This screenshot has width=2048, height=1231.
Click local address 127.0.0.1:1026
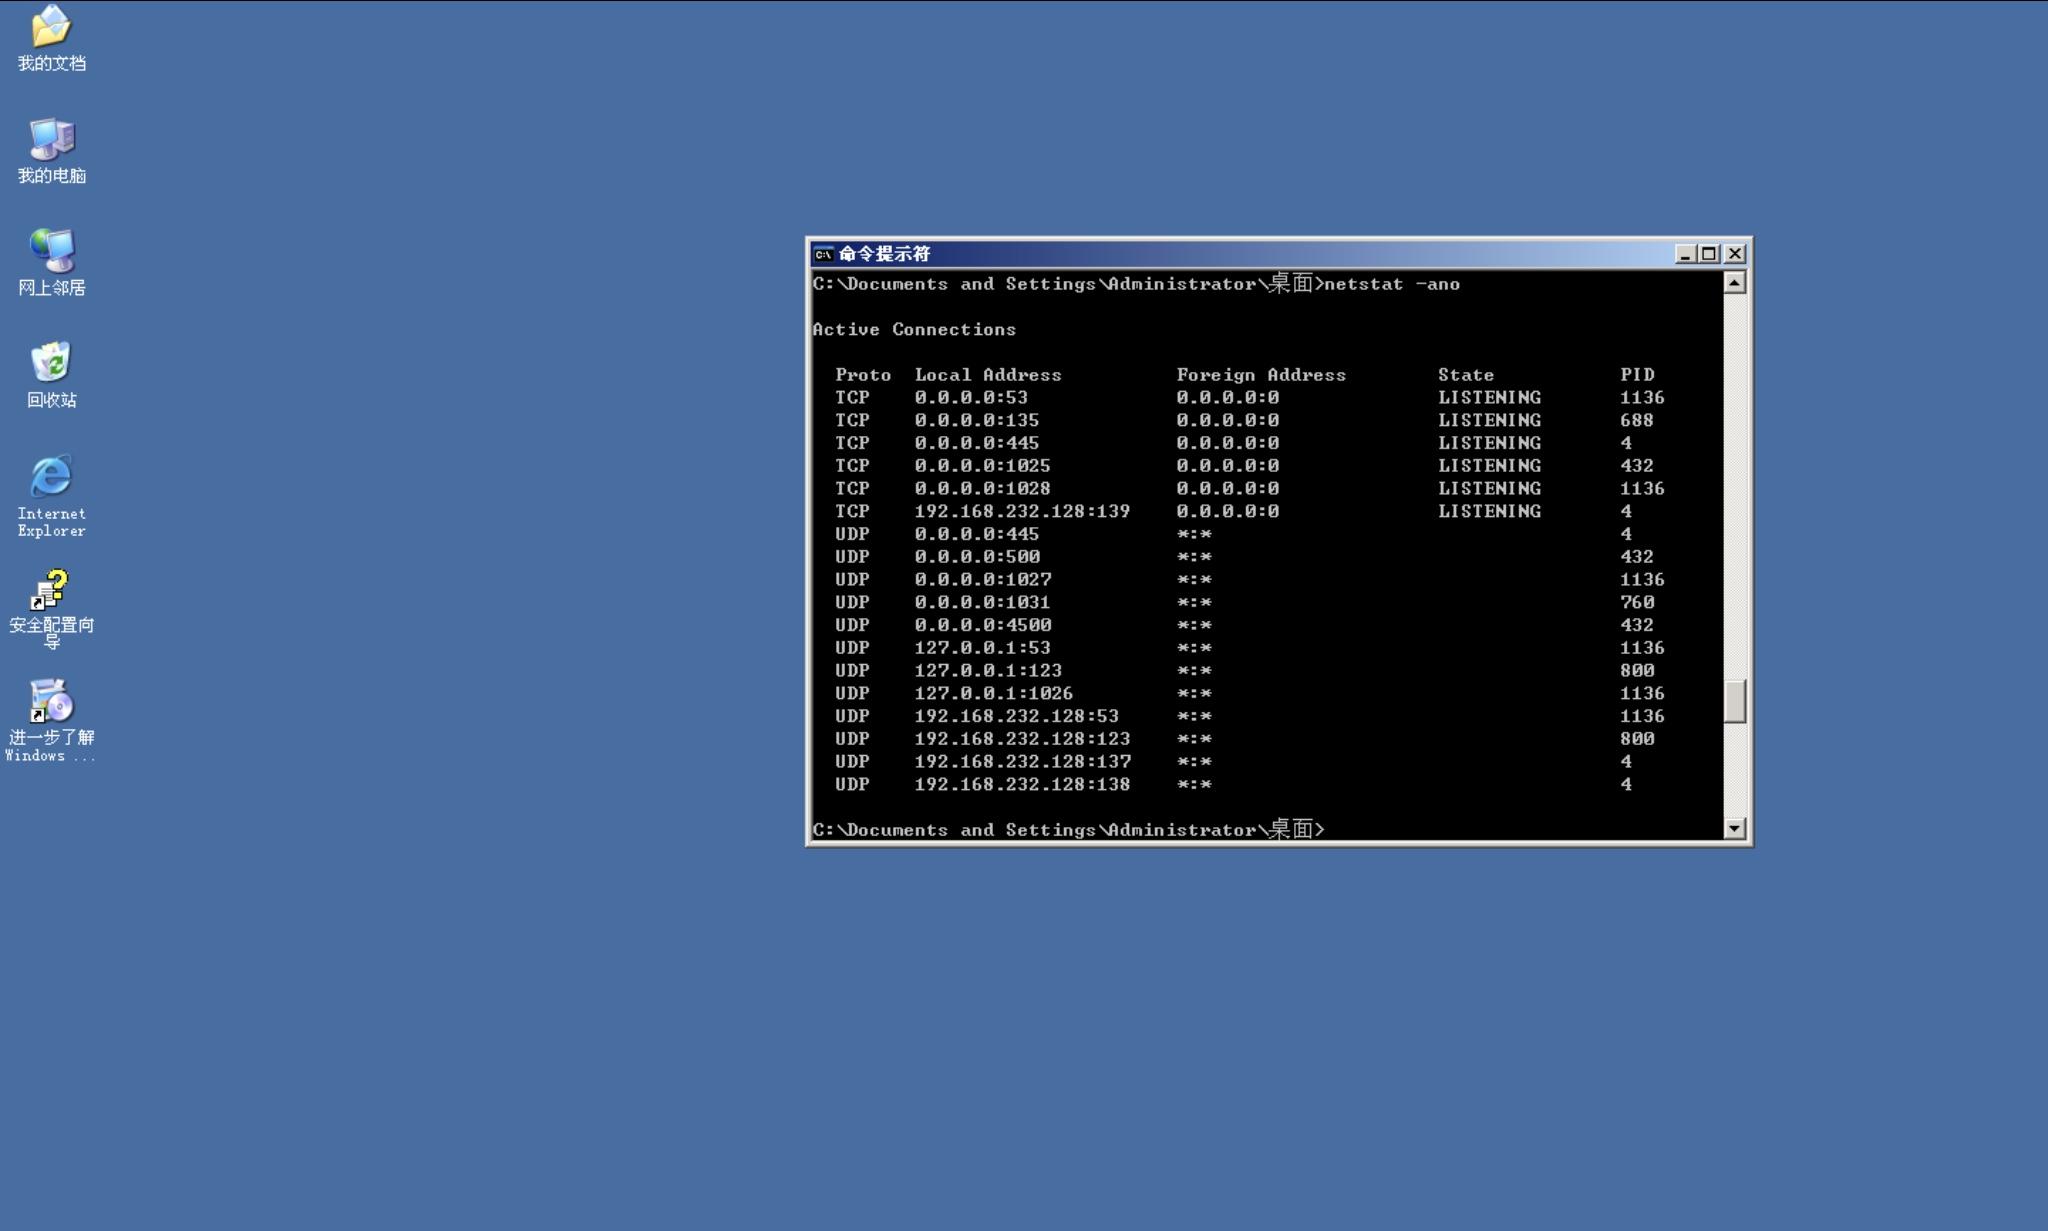pyautogui.click(x=994, y=694)
